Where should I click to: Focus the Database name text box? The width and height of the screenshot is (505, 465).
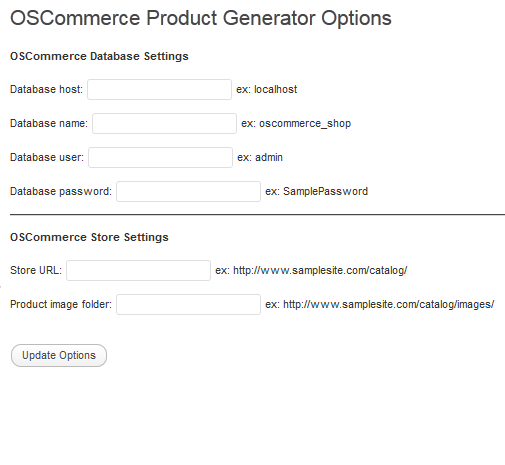[164, 123]
